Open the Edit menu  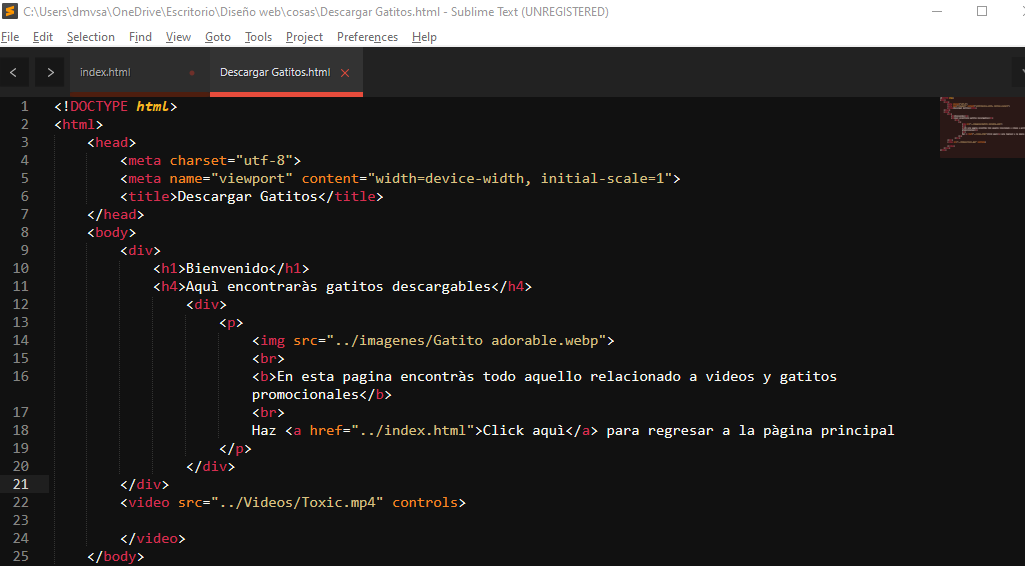[42, 37]
